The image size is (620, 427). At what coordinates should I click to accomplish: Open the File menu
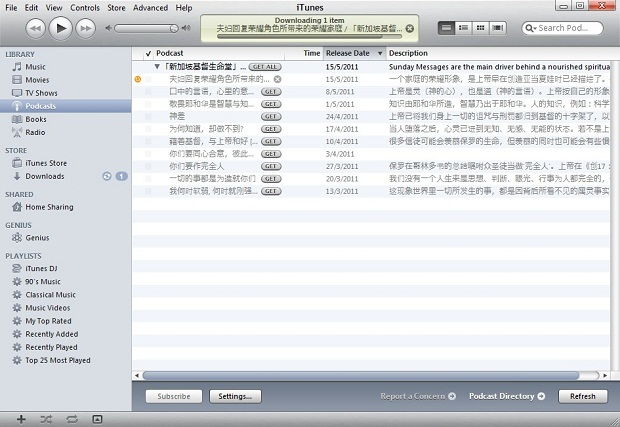tap(11, 8)
